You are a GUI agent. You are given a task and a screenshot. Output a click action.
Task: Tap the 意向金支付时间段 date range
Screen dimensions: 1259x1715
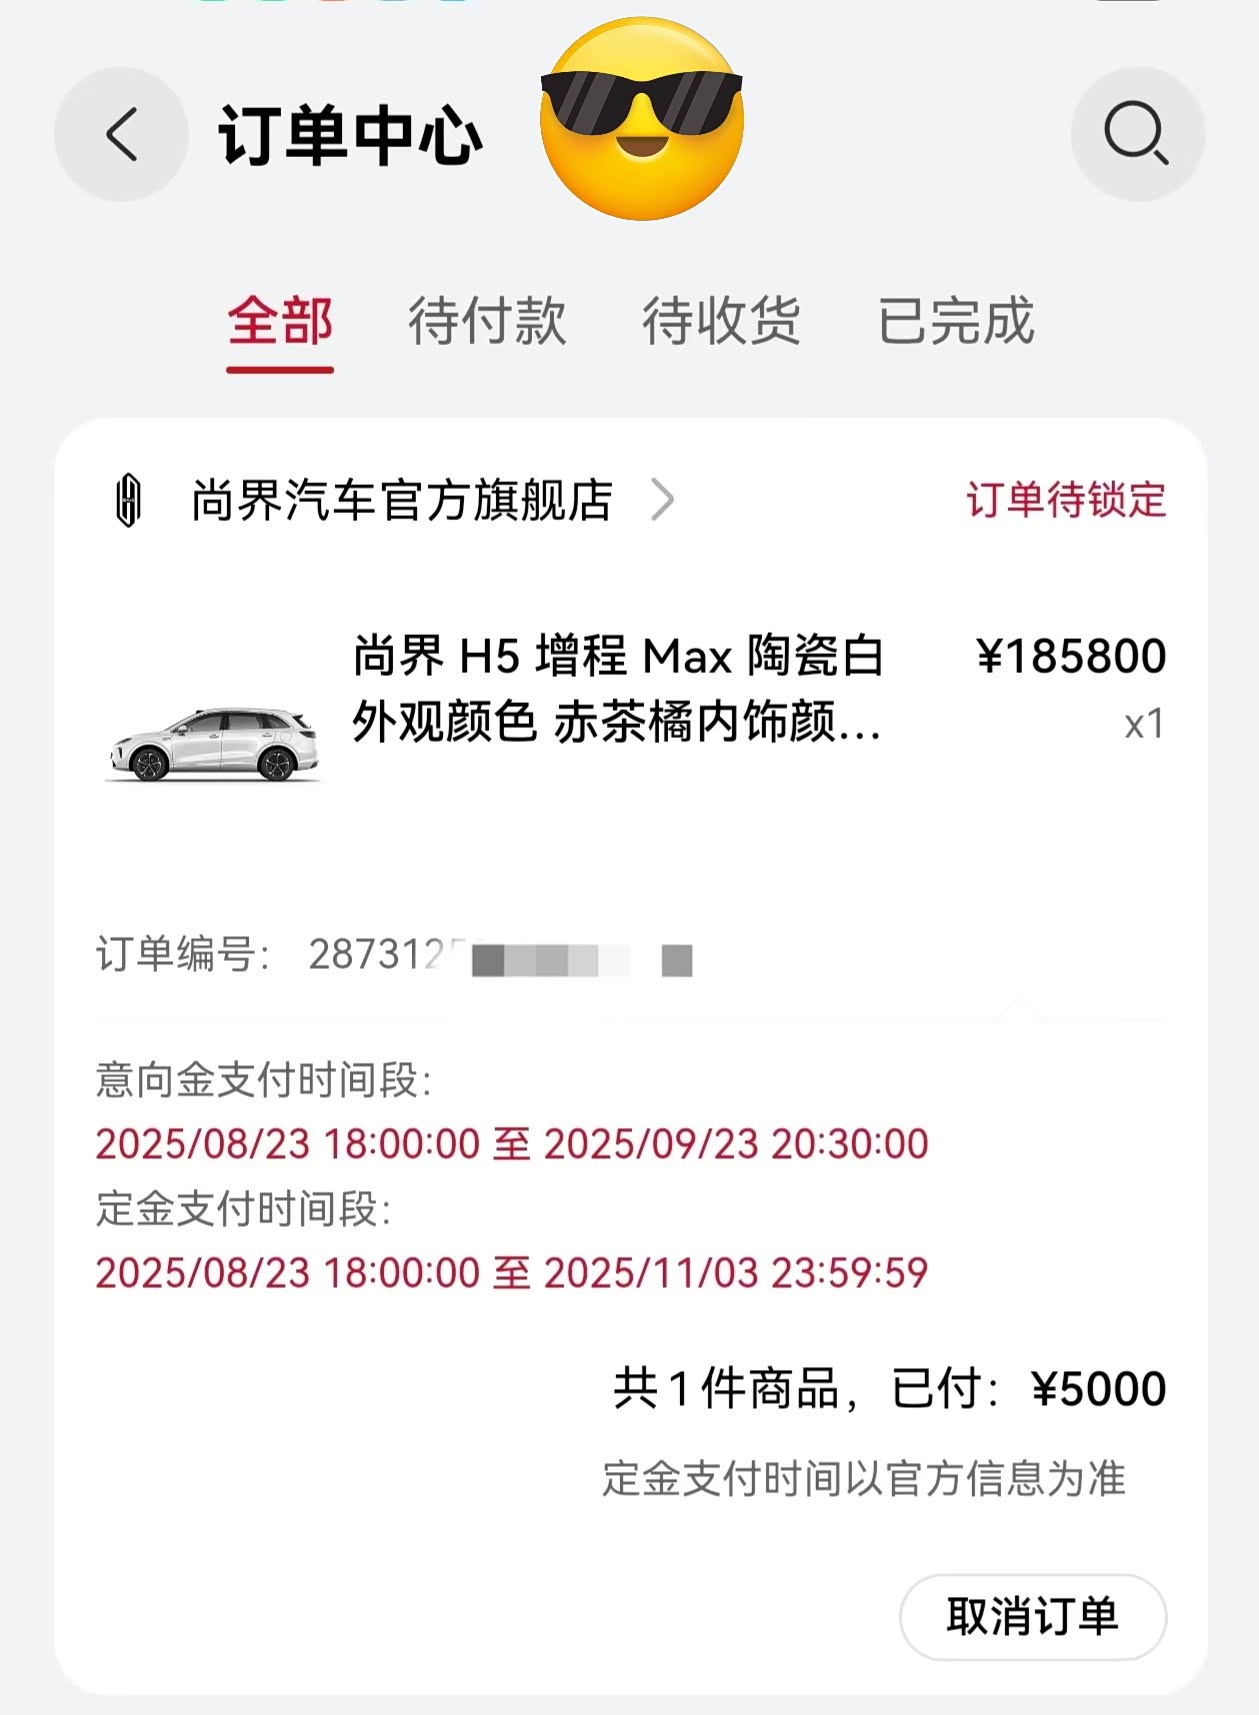(512, 1144)
